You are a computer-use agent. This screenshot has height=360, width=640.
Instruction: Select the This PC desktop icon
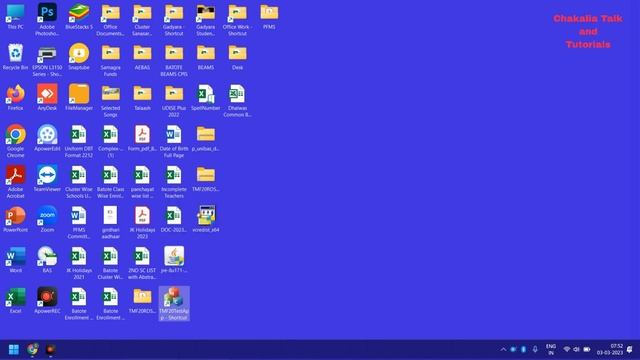(x=16, y=16)
